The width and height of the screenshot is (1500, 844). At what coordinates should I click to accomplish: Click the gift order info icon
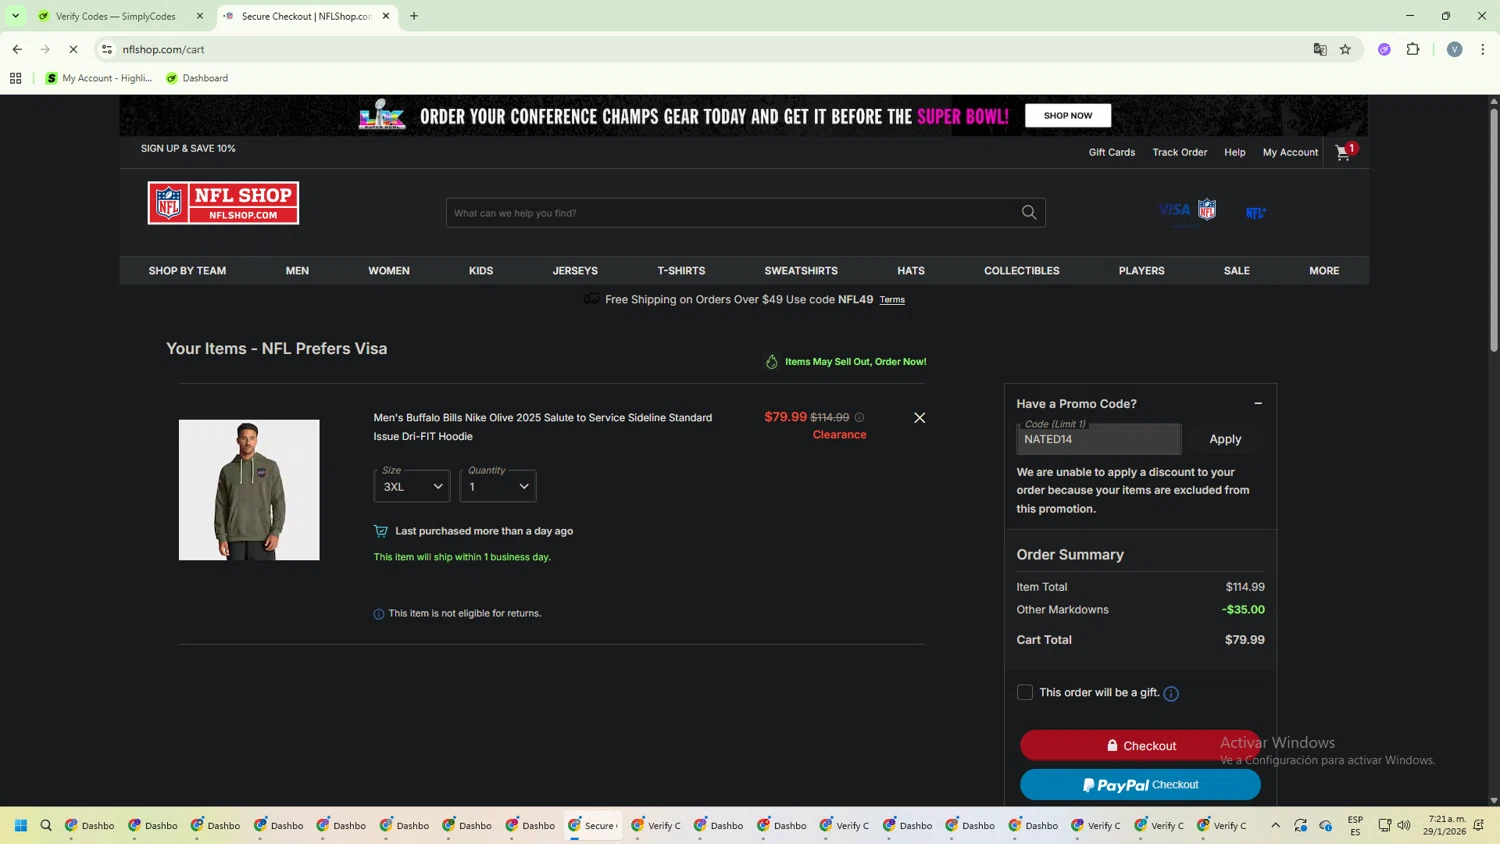pyautogui.click(x=1171, y=693)
